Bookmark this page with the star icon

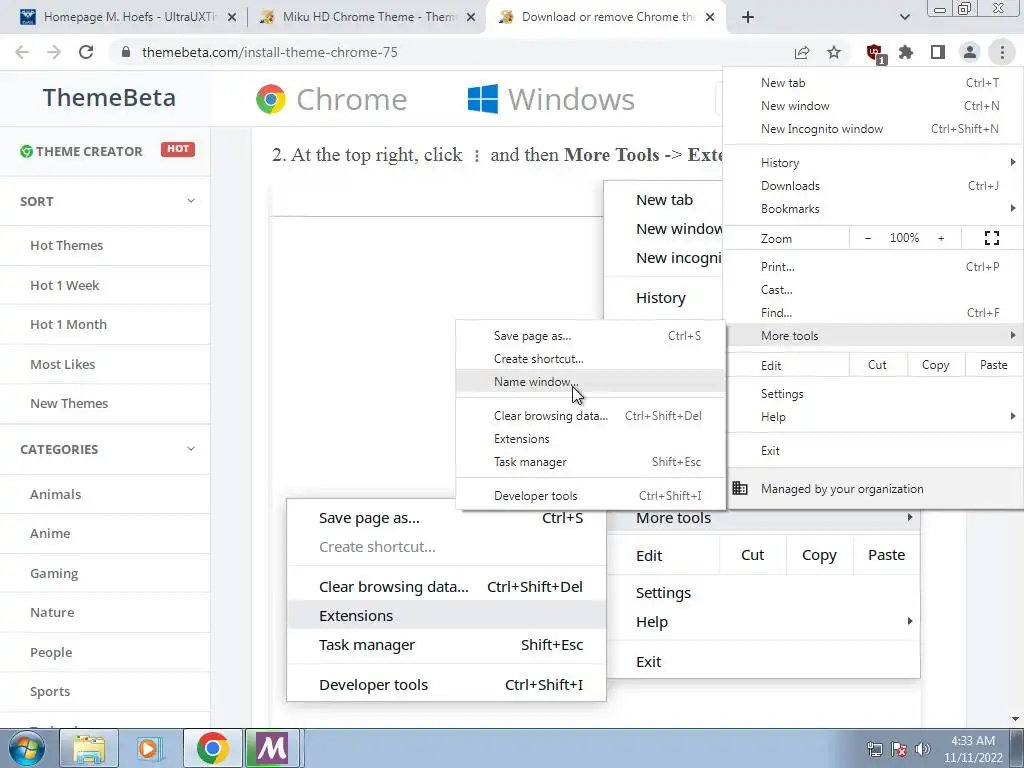(834, 52)
